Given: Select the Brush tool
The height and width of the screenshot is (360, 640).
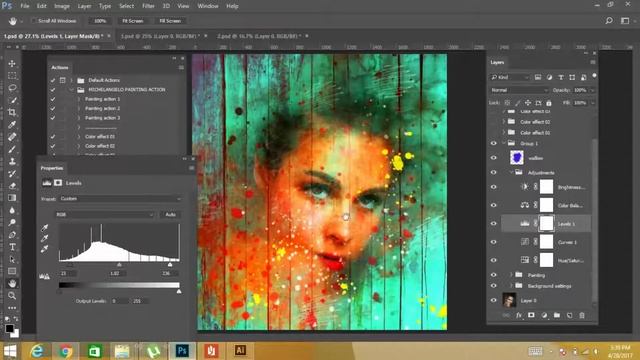Looking at the screenshot, I should [x=12, y=149].
